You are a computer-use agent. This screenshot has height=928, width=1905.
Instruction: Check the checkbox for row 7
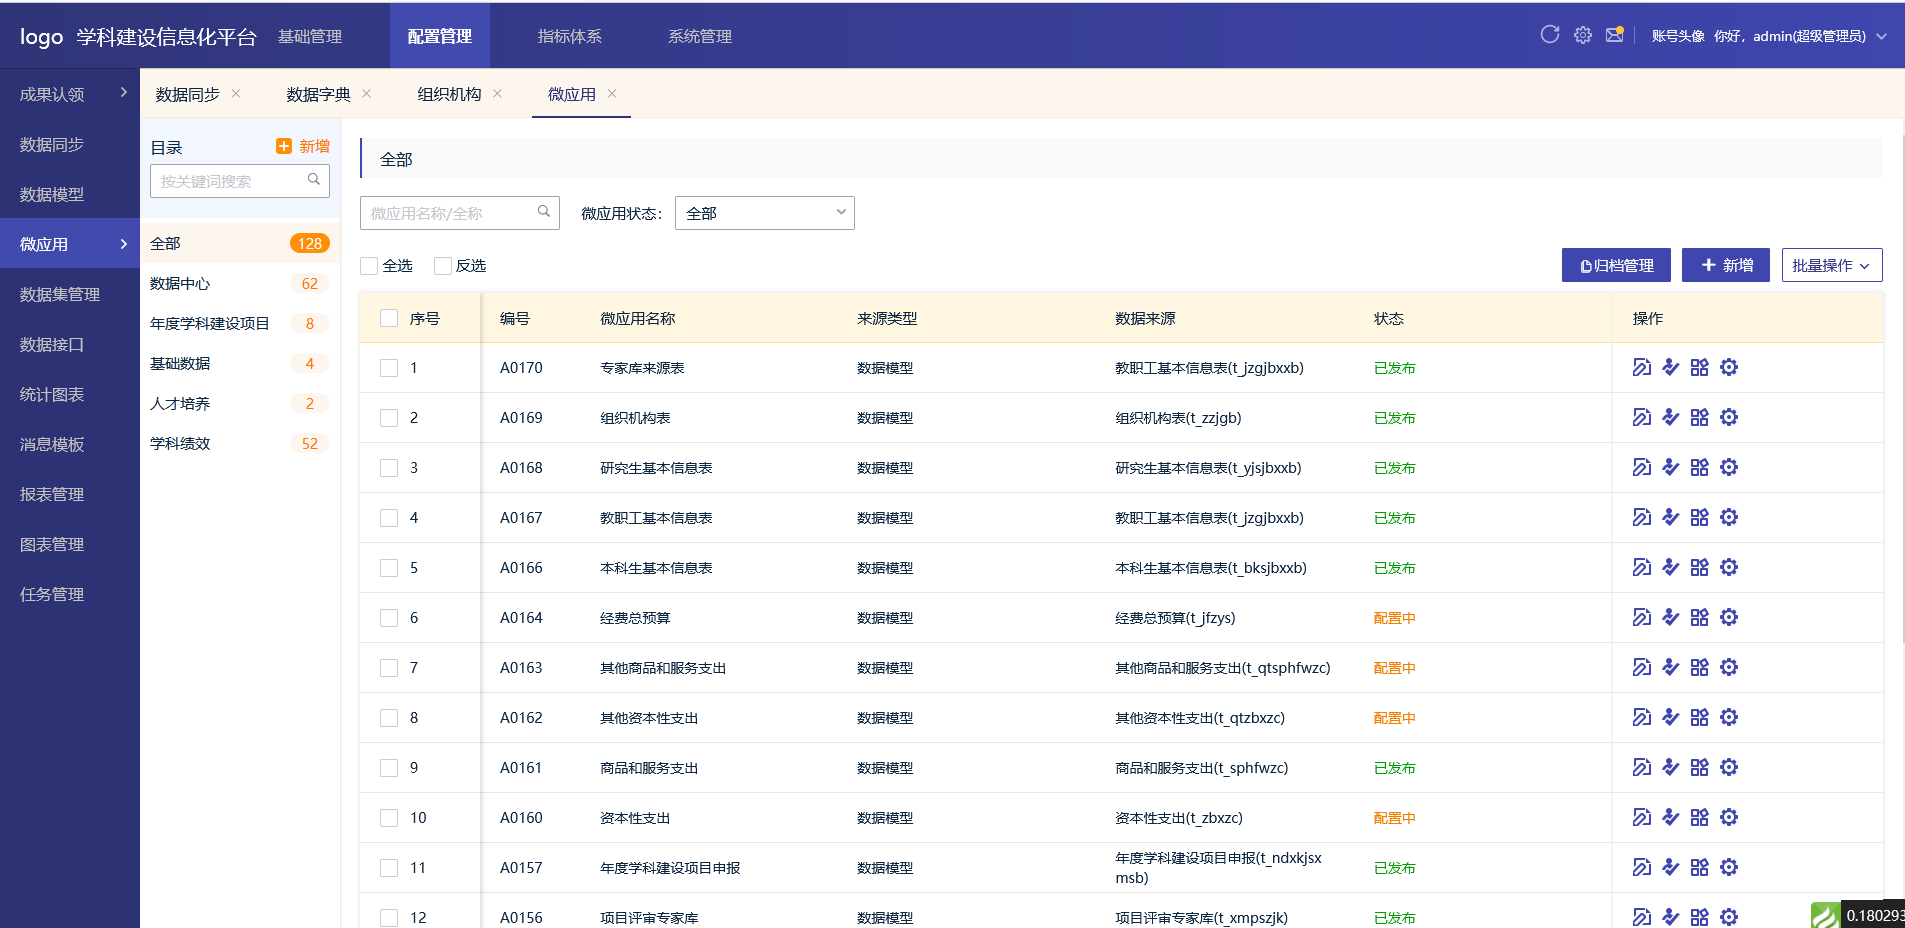click(389, 668)
